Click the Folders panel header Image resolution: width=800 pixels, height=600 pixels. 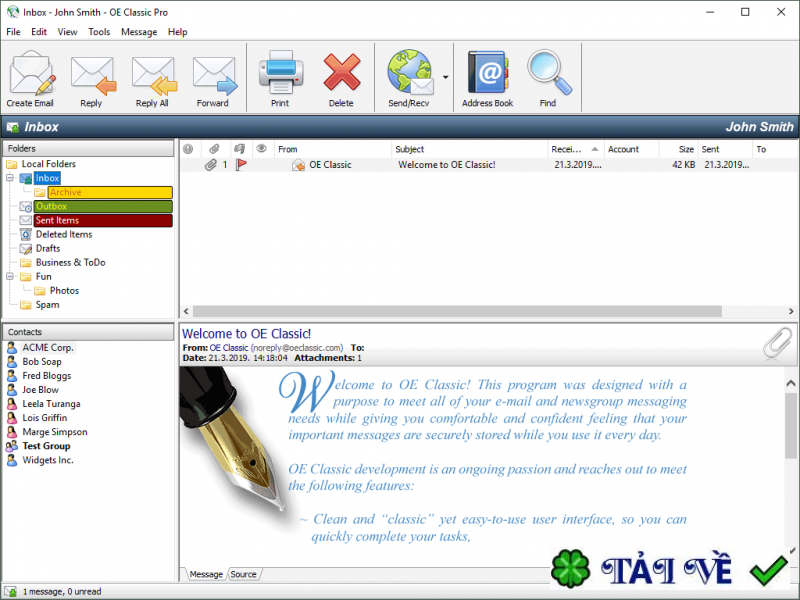point(89,148)
